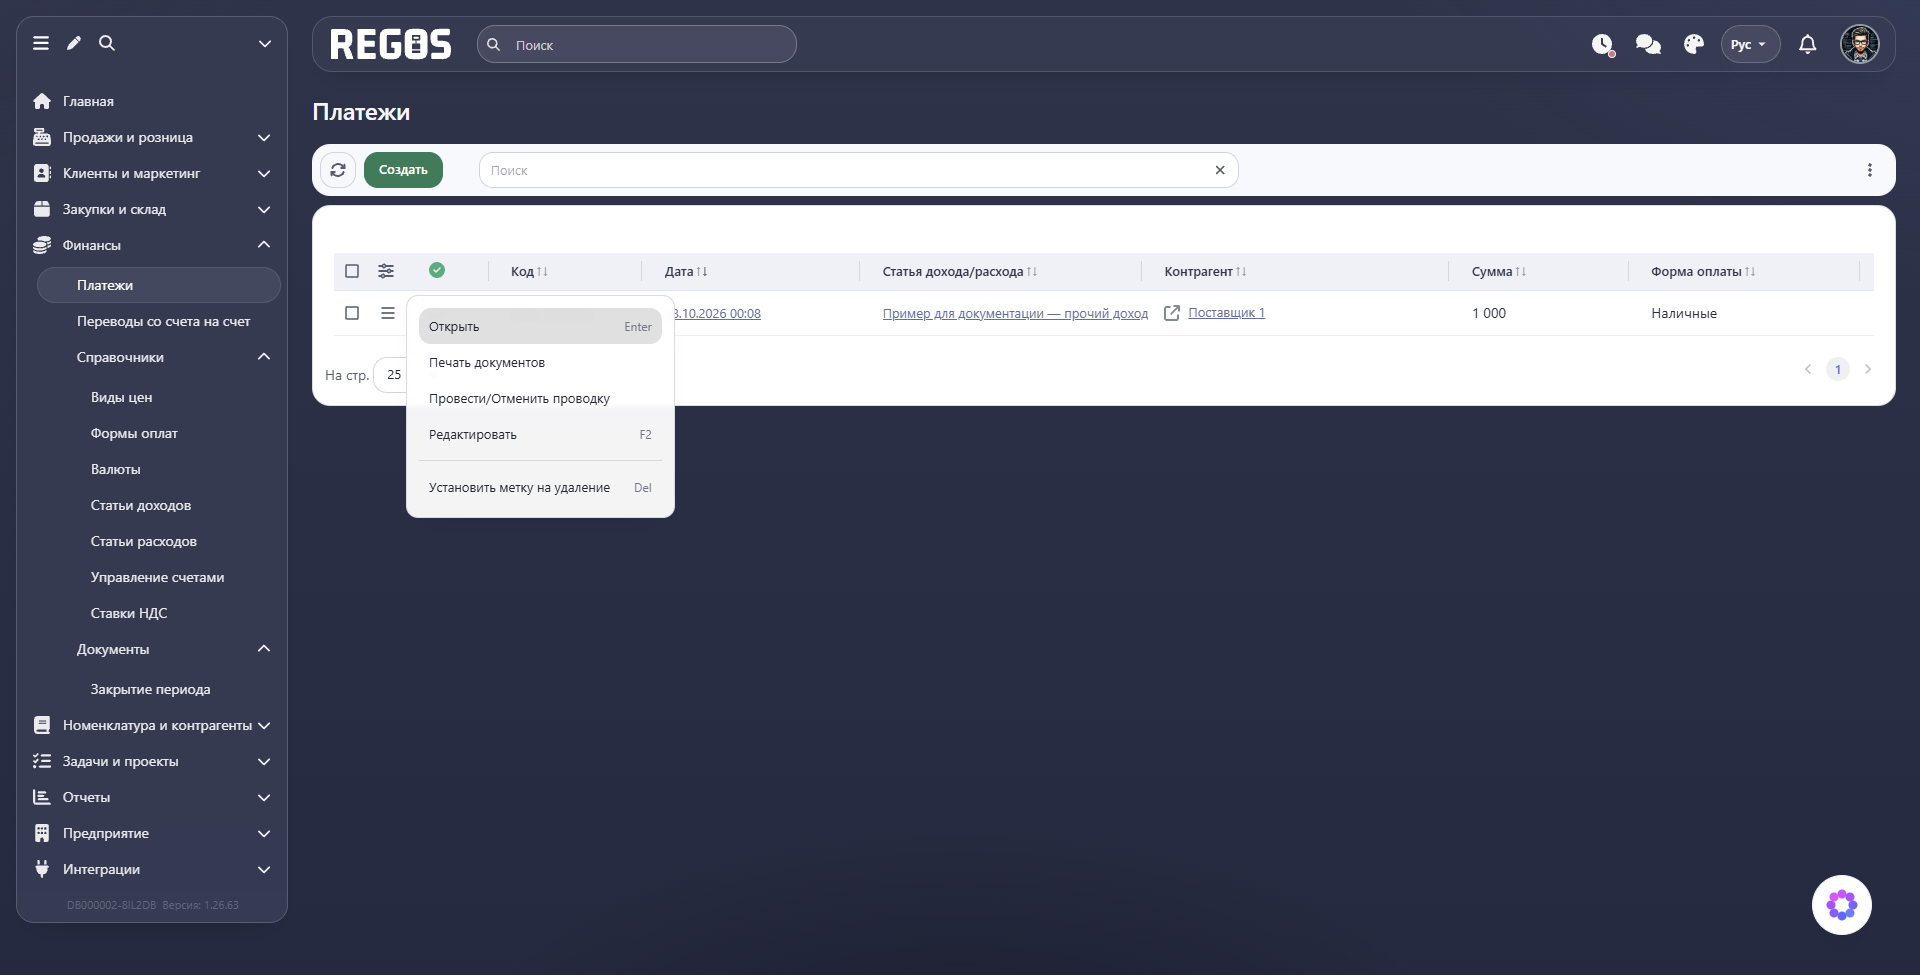Screen dimensions: 1920x975
Task: Open the chat messages icon
Action: 1648,44
